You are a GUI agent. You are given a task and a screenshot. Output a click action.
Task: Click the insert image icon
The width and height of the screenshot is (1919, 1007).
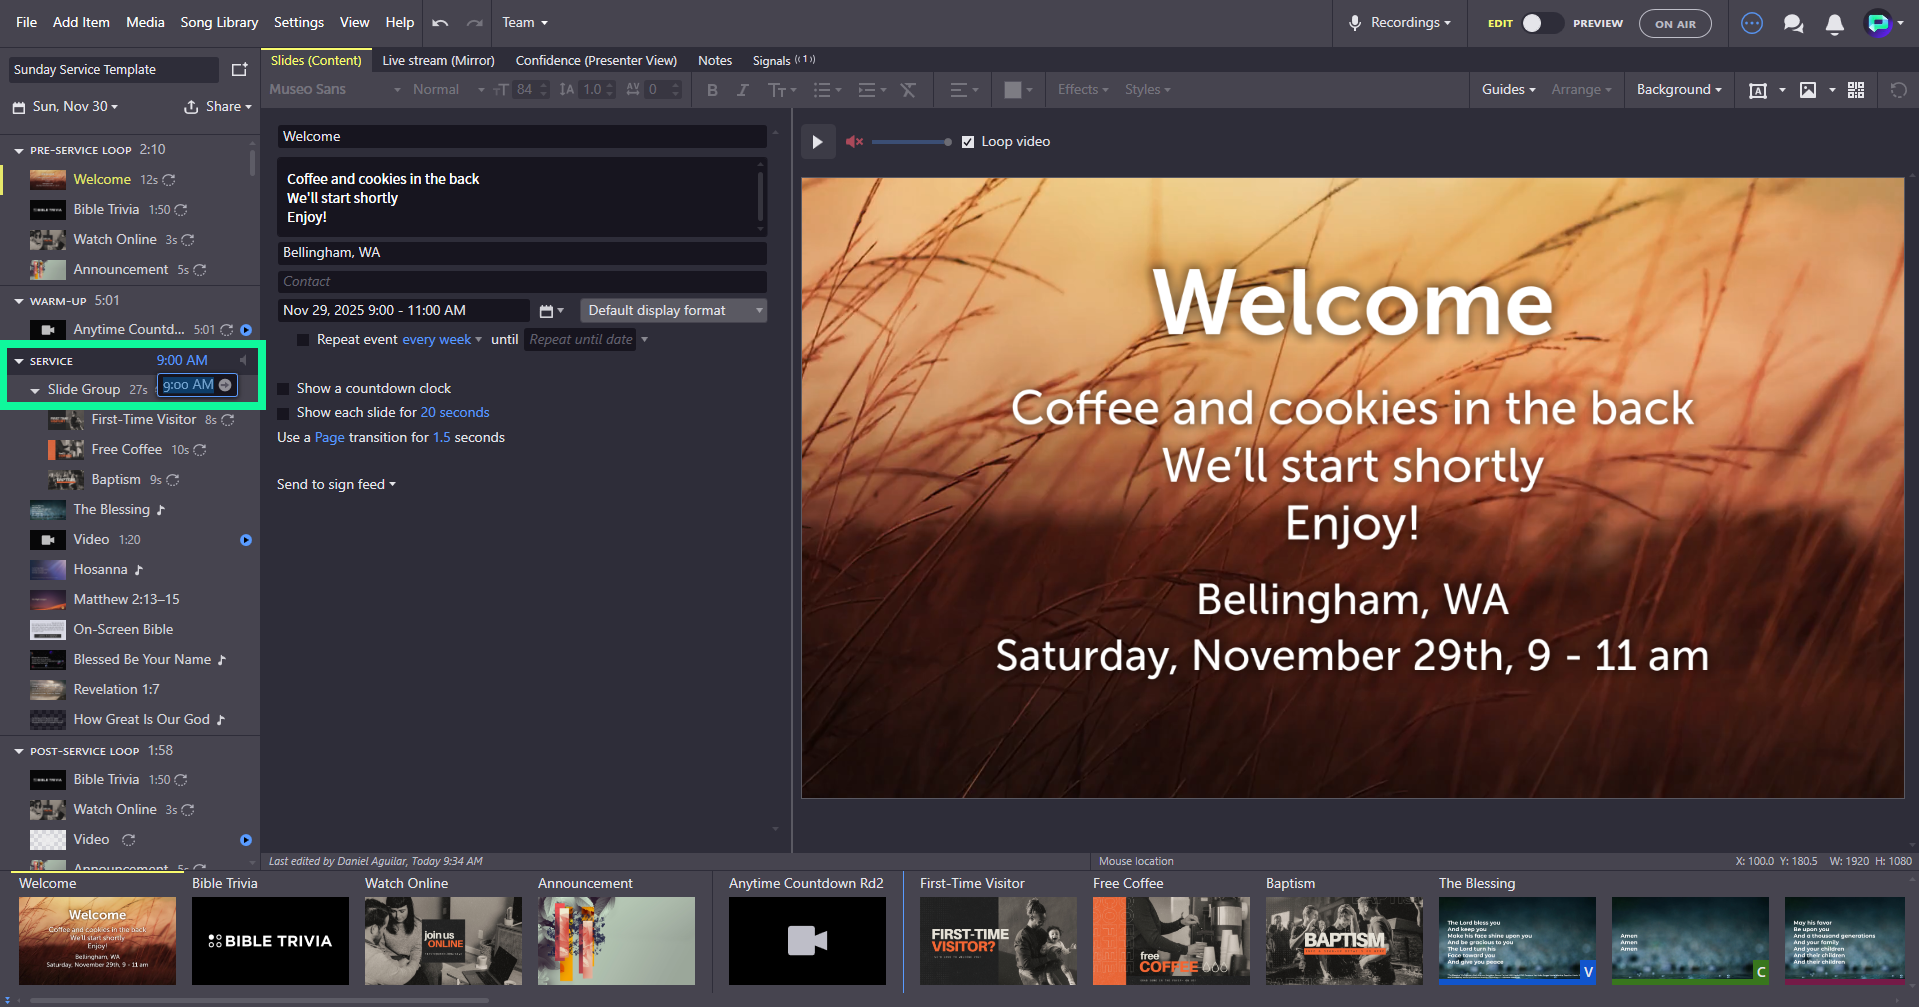point(1808,90)
